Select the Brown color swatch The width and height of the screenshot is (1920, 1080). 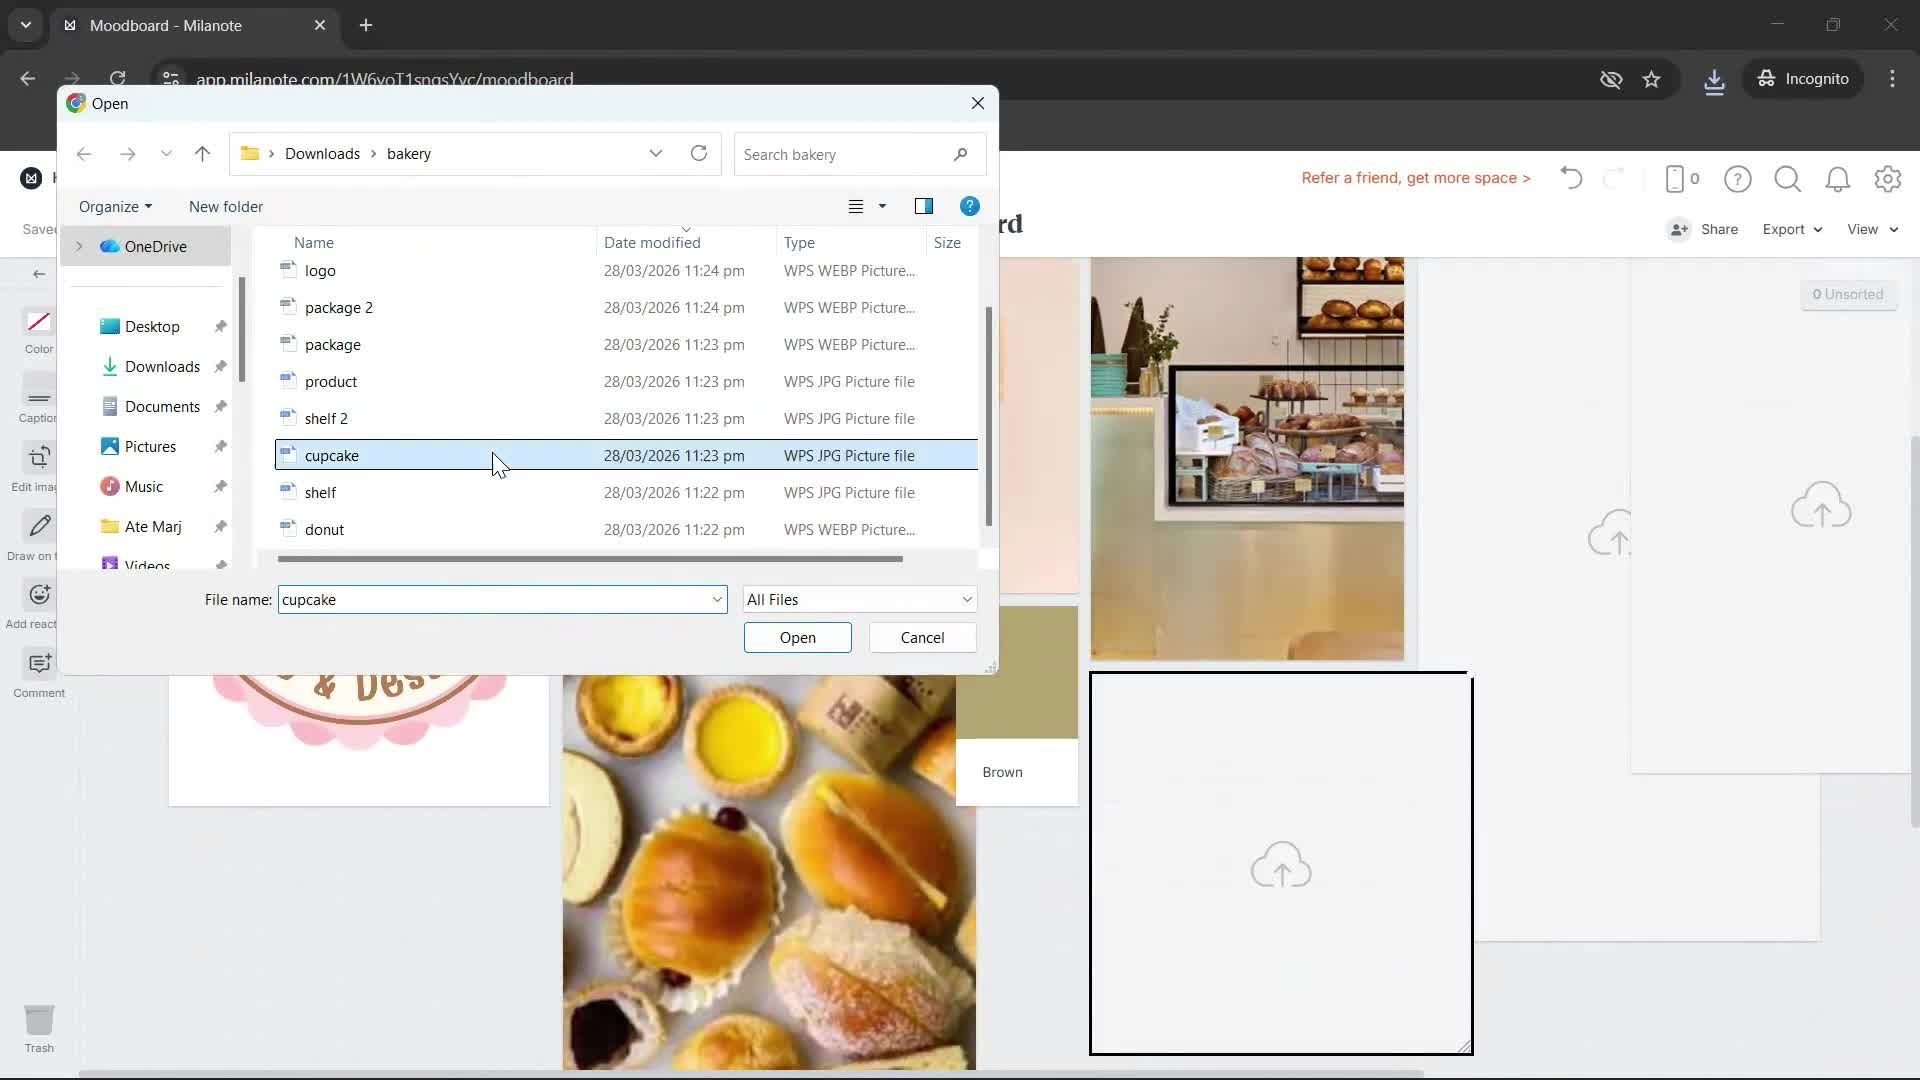coord(1016,705)
